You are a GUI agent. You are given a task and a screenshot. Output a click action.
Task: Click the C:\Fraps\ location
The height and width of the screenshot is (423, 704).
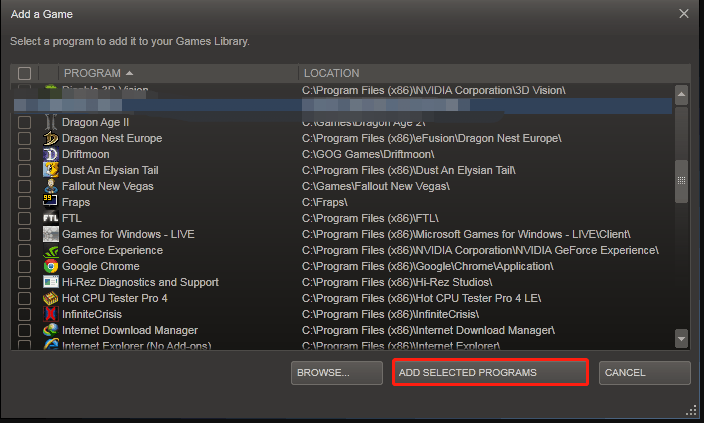coord(325,202)
